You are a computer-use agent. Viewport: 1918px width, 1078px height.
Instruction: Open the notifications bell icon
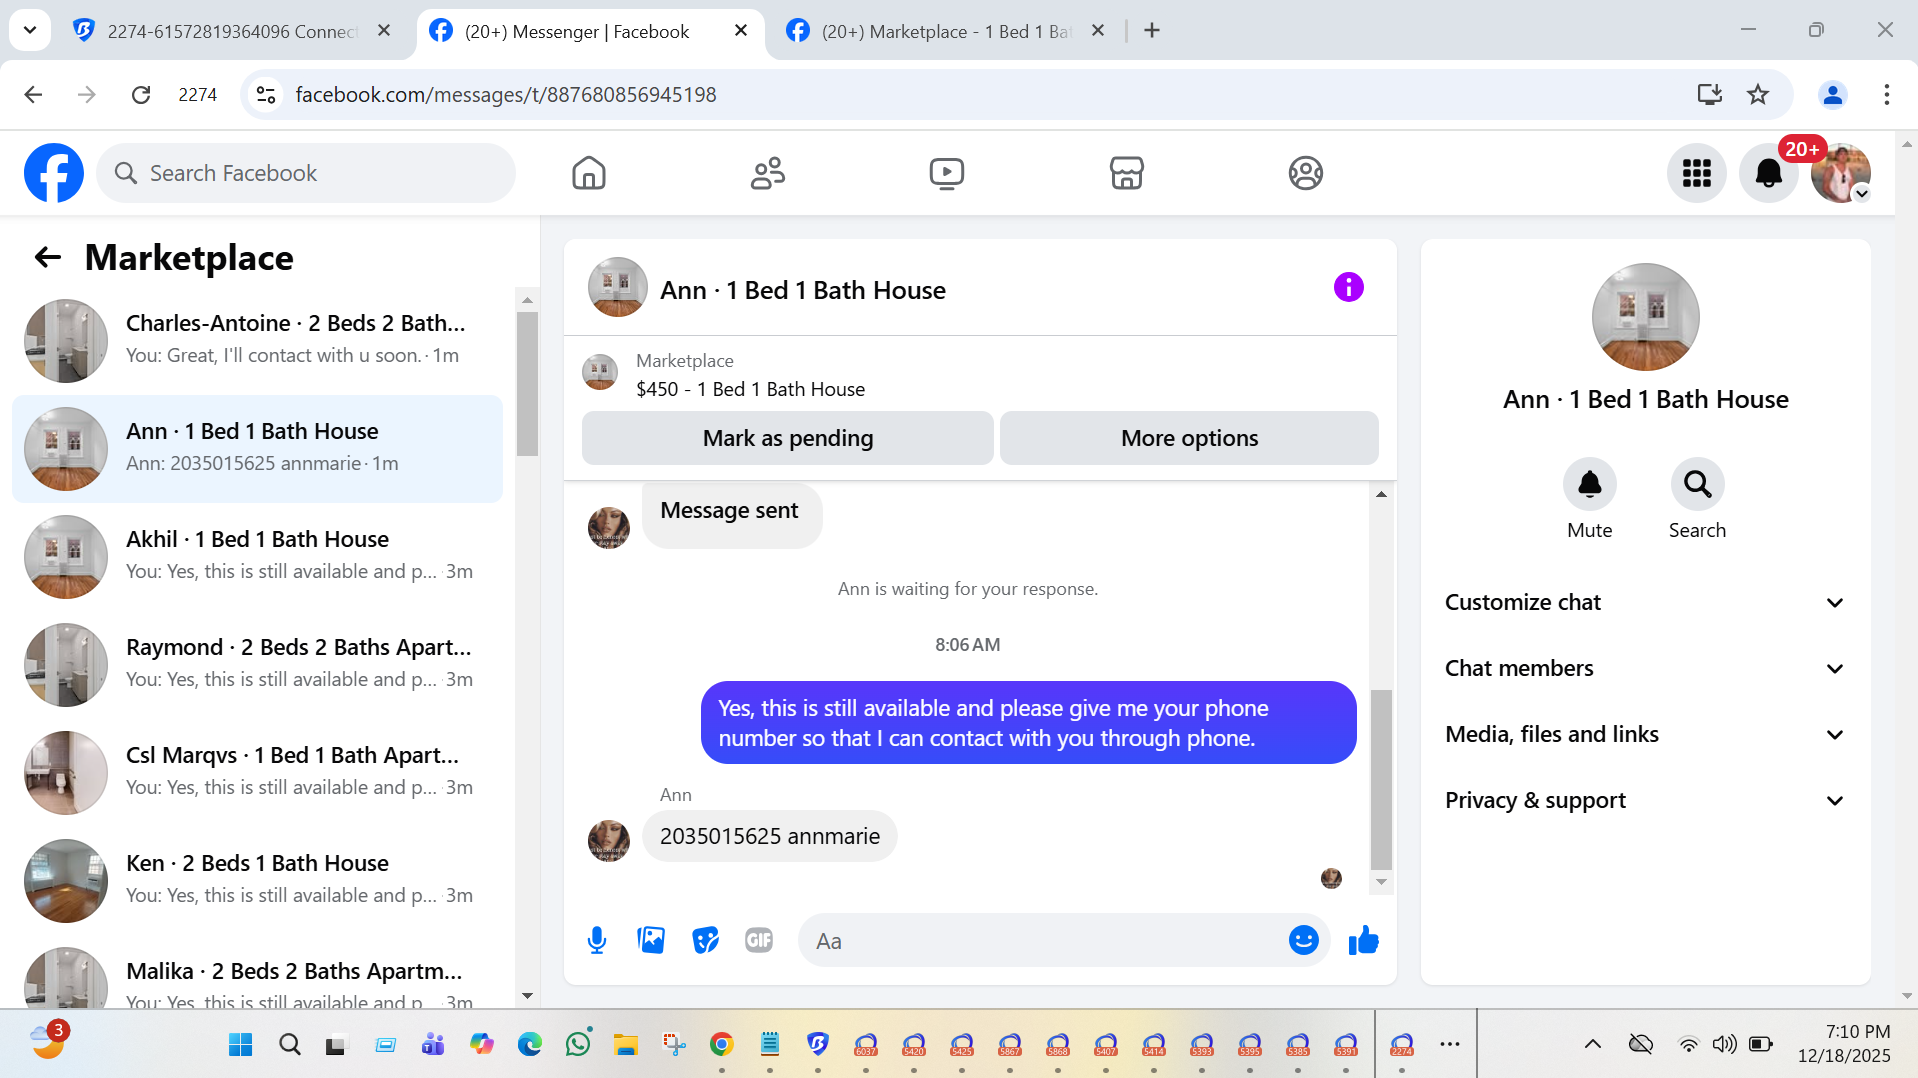pos(1769,173)
